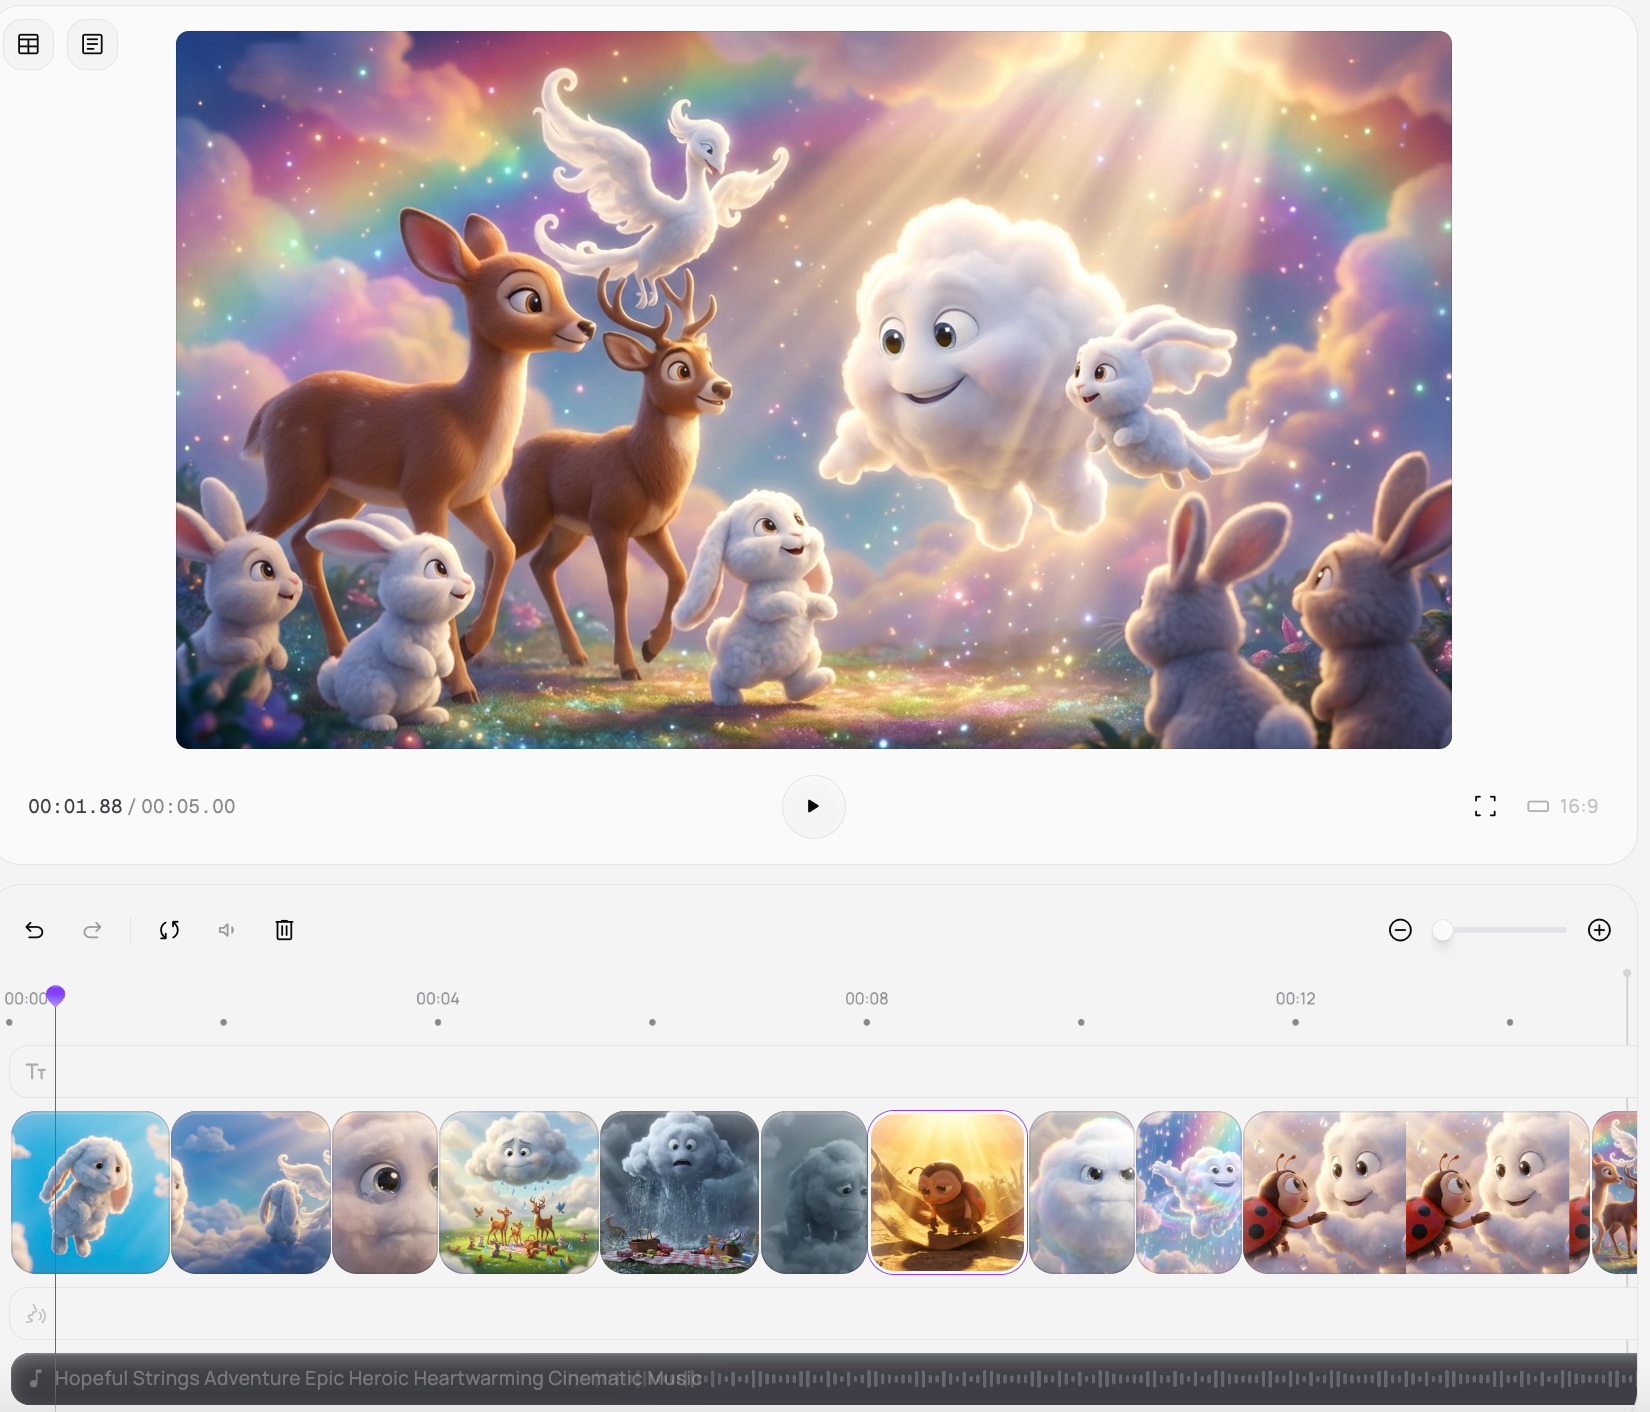Image resolution: width=1650 pixels, height=1412 pixels.
Task: Open the script text panel
Action: (x=92, y=44)
